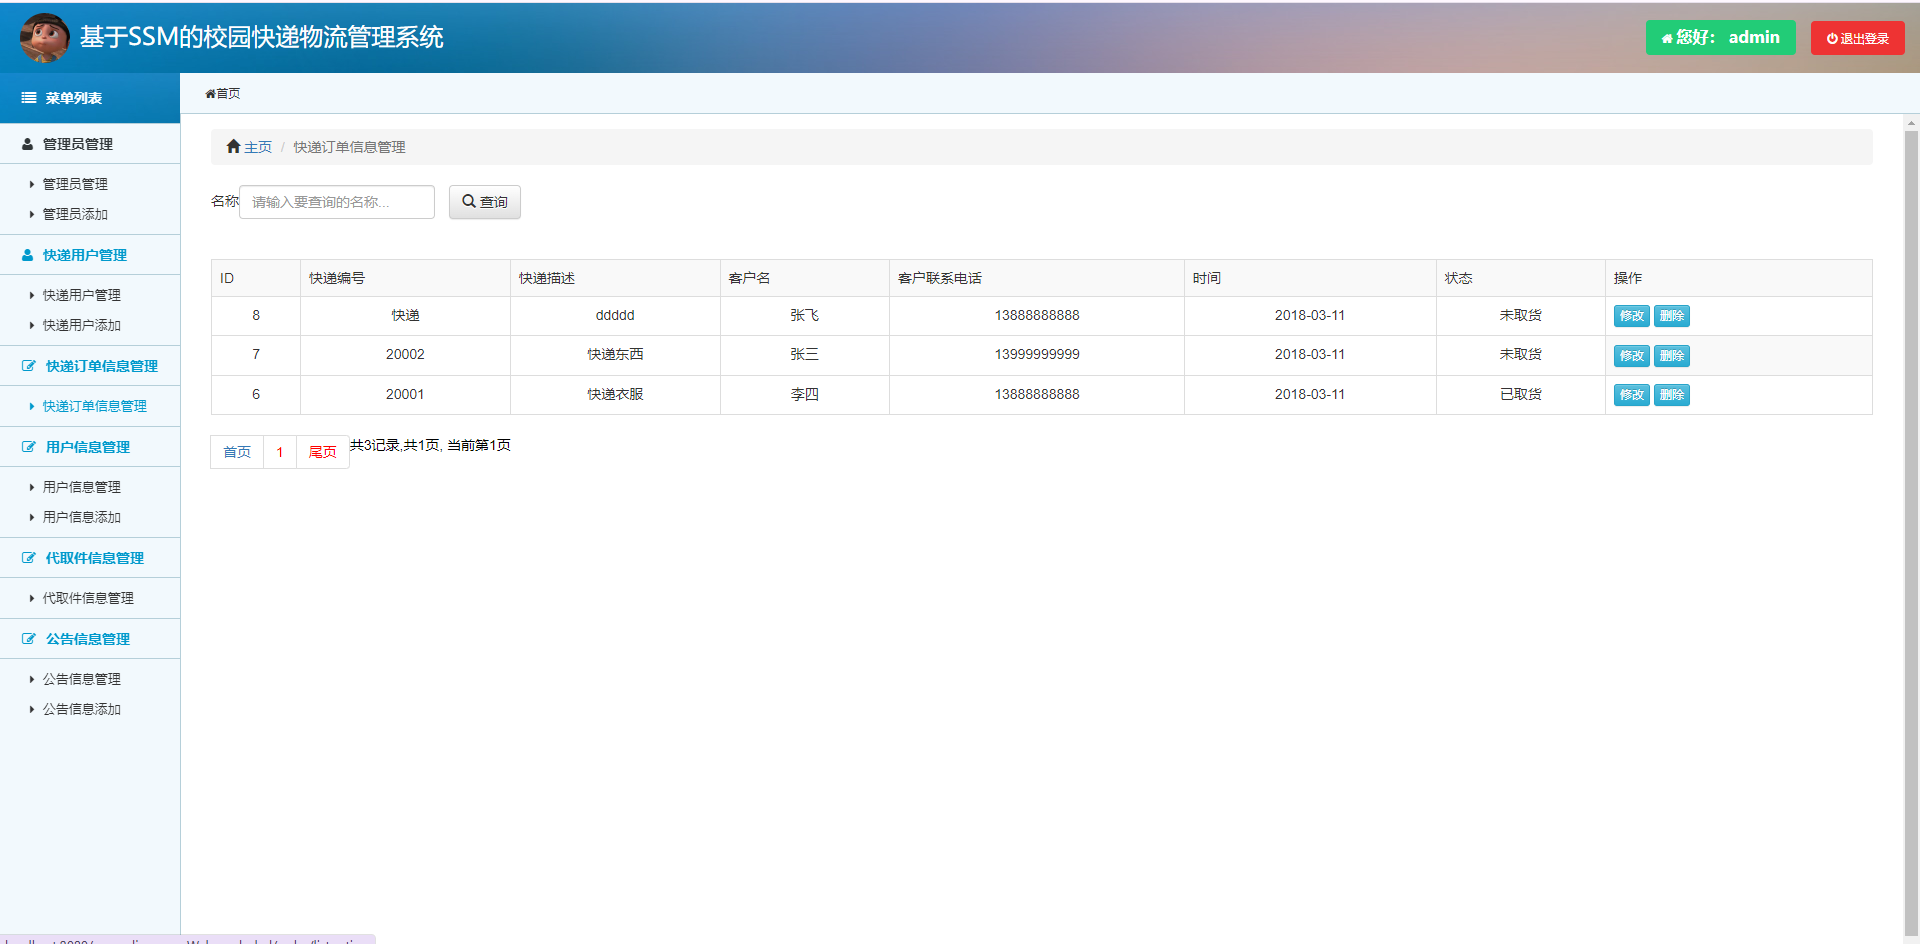Click the home icon in the breadcrumb
1920x944 pixels.
[x=233, y=147]
